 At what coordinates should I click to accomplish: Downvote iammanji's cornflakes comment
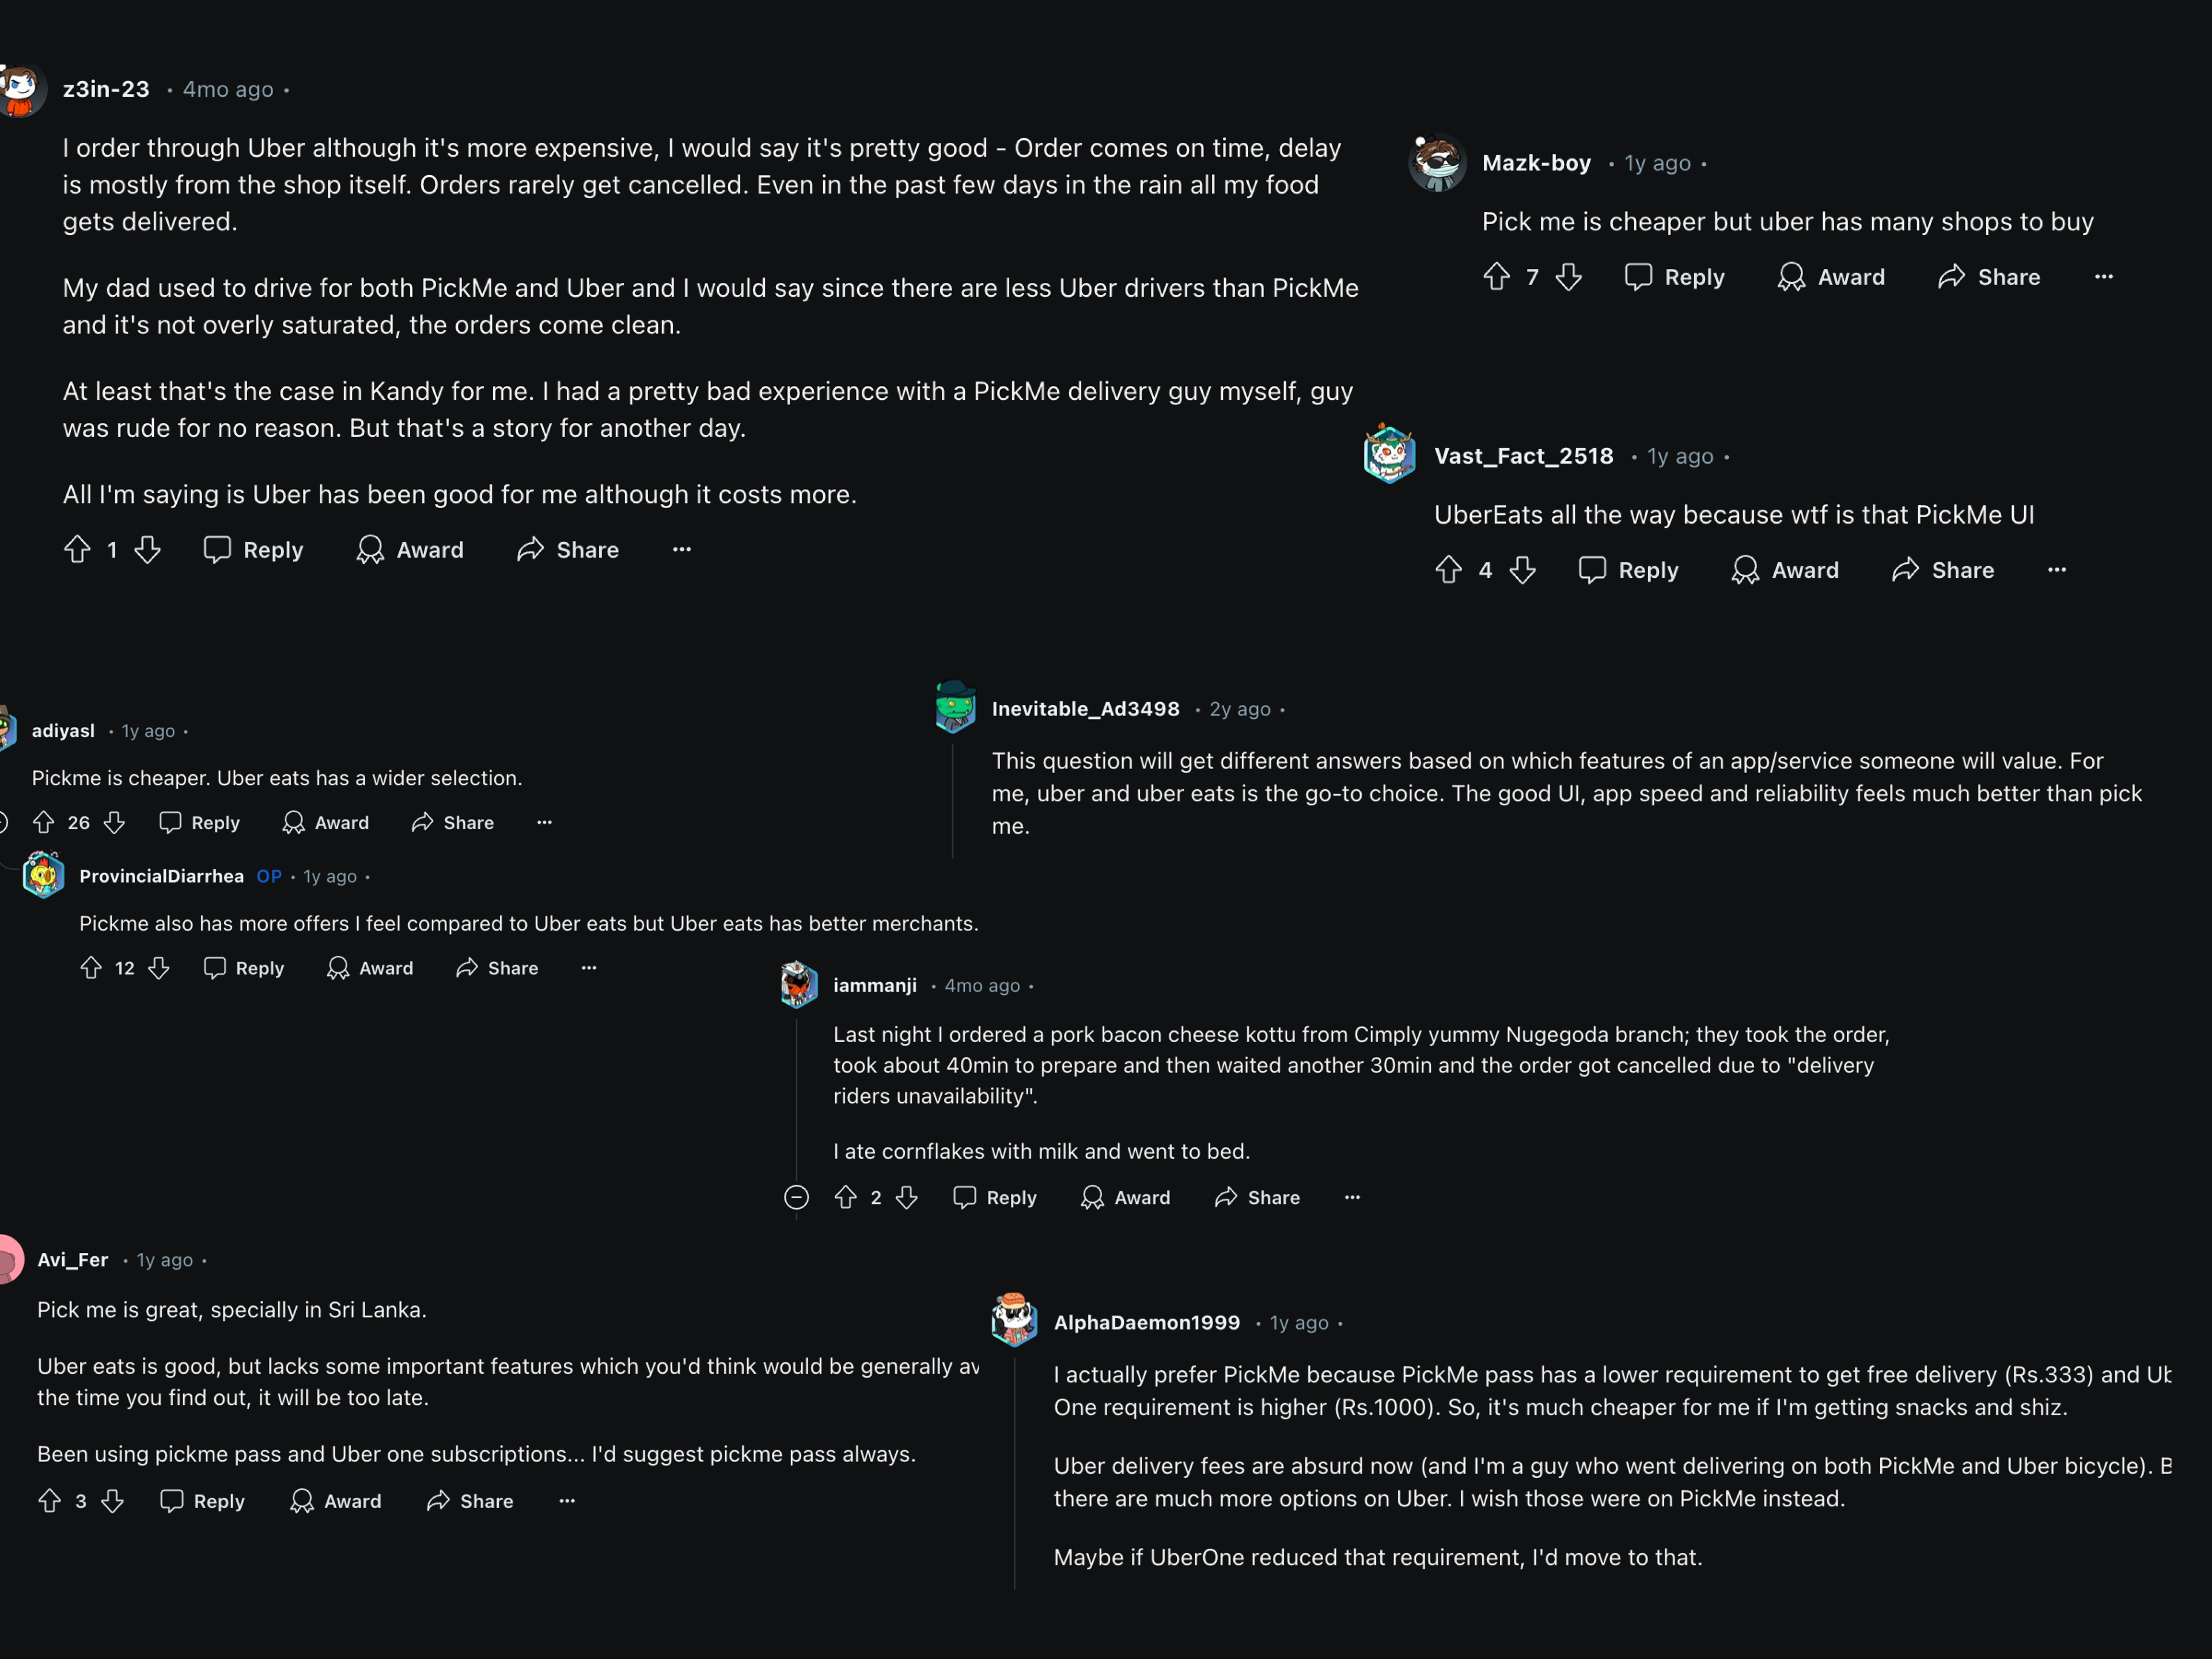click(x=907, y=1197)
